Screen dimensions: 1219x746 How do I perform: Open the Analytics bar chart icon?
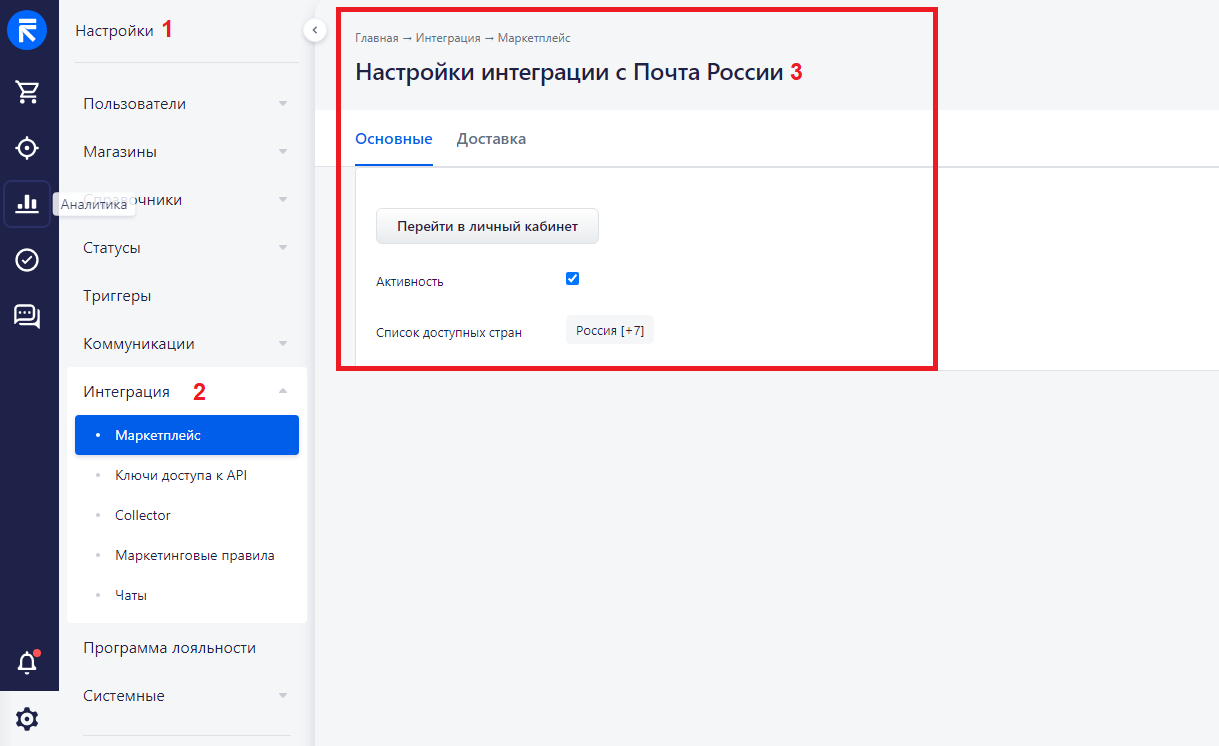27,204
